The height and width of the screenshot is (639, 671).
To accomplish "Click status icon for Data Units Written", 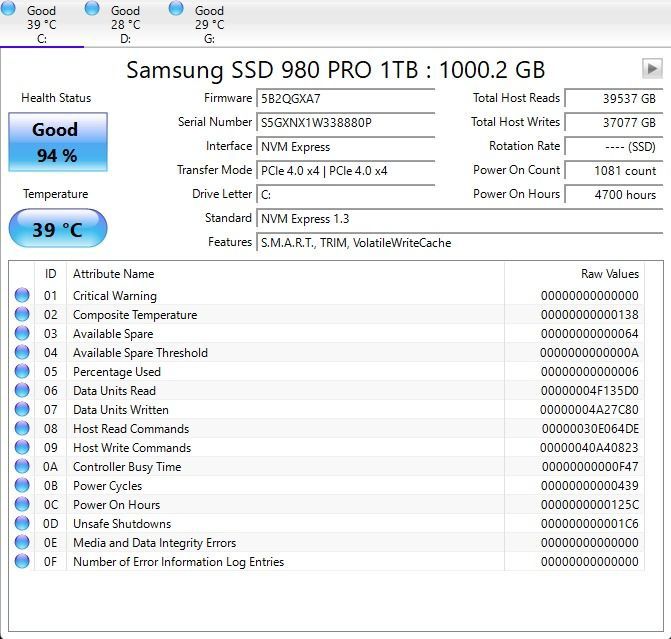I will (22, 409).
